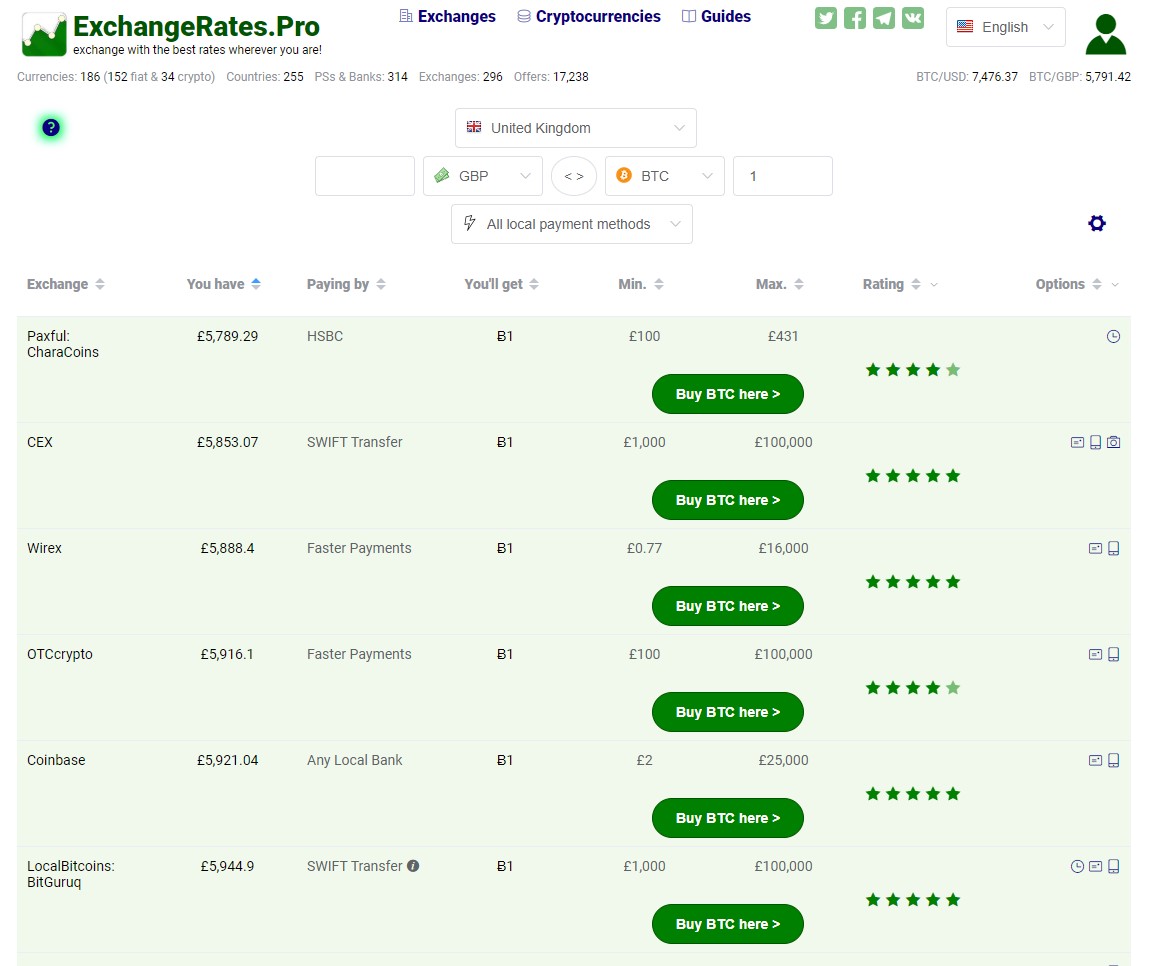1150x966 pixels.
Task: Swap currencies using the arrows between GBP and BTC
Action: point(574,175)
